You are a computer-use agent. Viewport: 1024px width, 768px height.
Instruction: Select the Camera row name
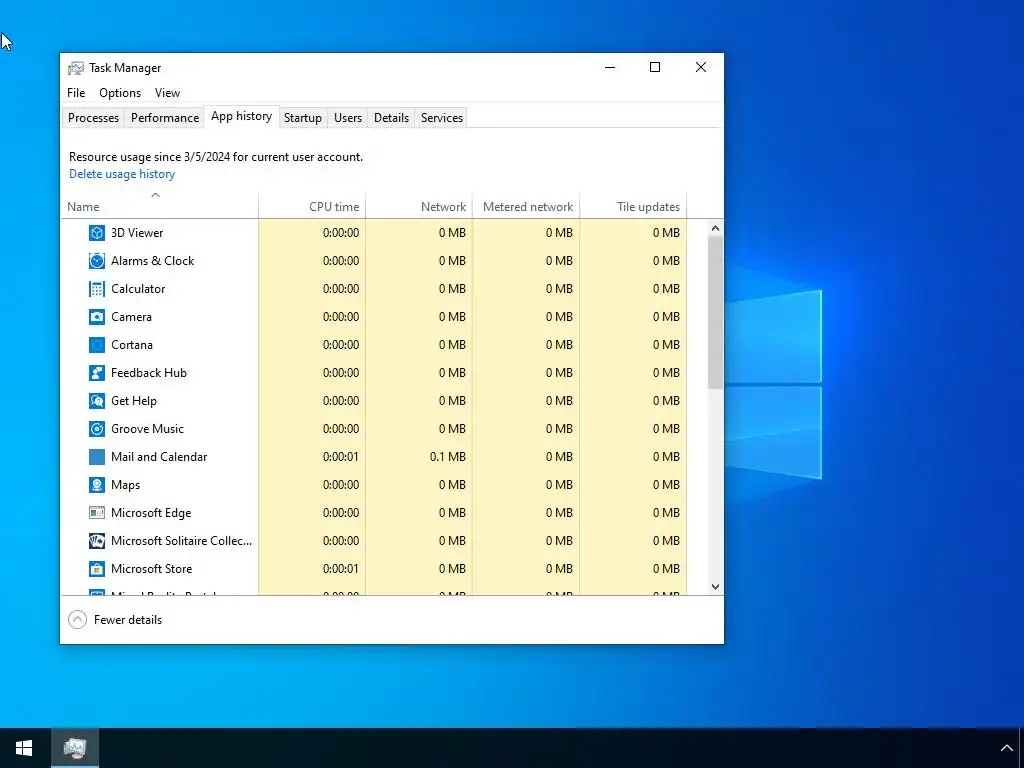coord(131,317)
